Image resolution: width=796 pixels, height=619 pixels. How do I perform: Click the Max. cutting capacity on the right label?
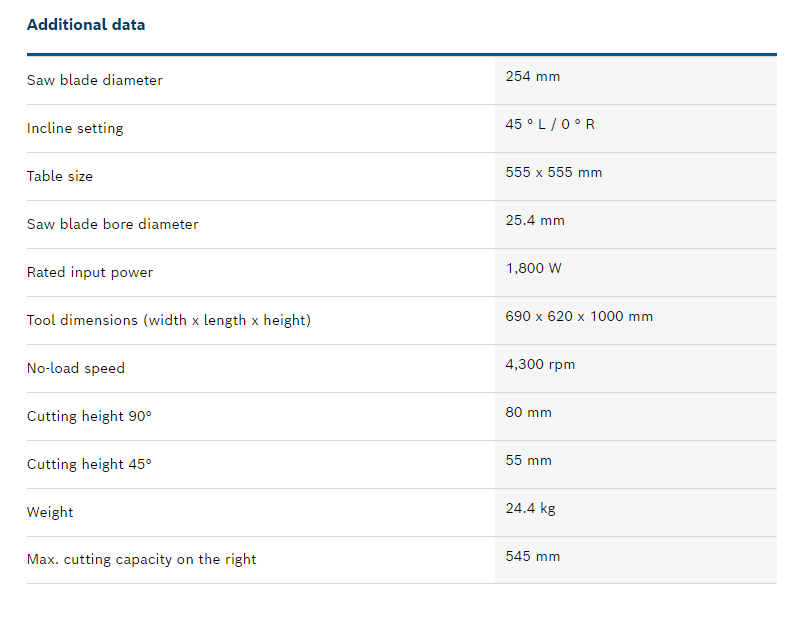click(142, 560)
